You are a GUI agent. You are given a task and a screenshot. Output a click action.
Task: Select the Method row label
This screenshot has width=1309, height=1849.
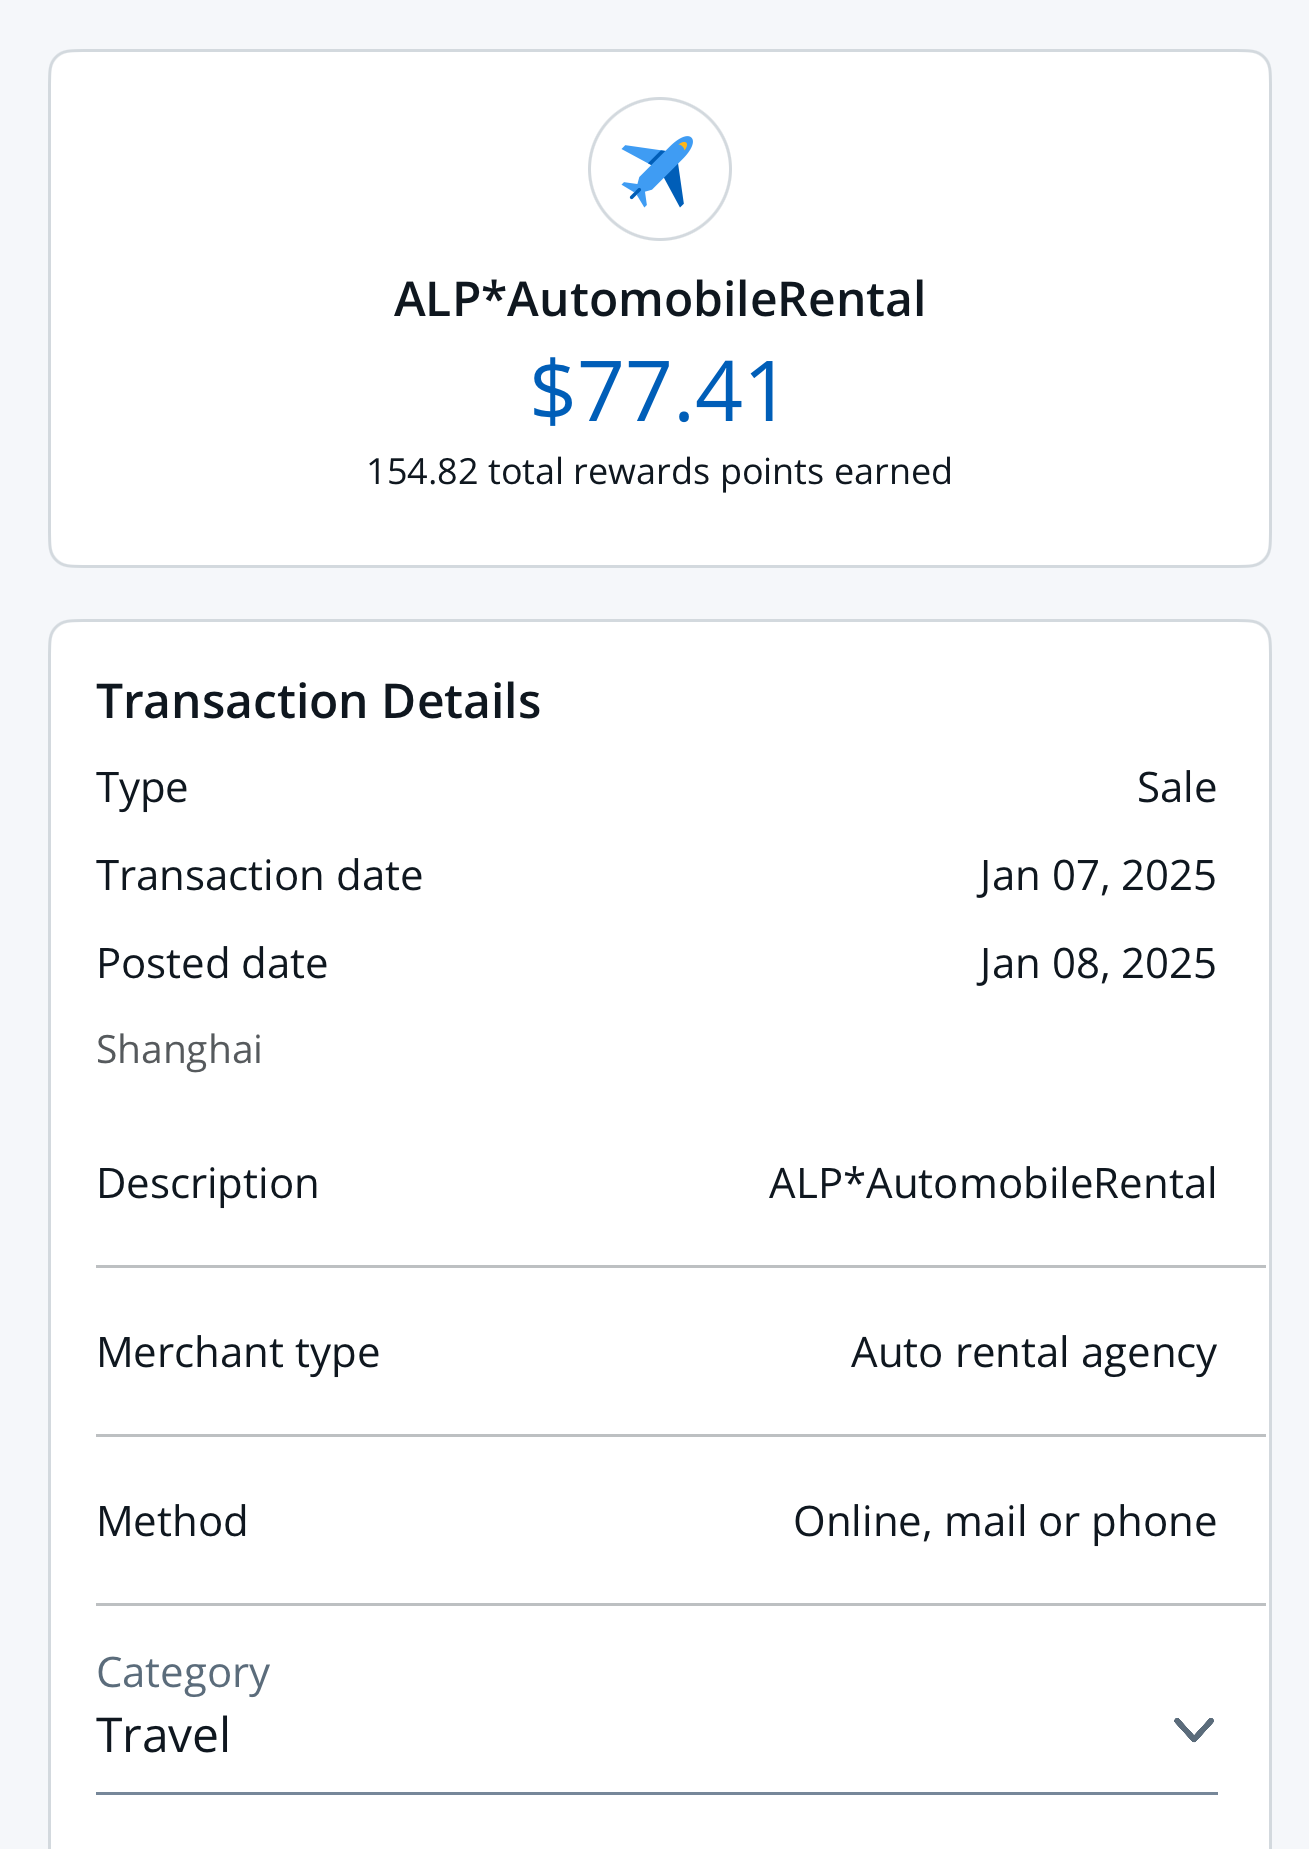point(172,1521)
